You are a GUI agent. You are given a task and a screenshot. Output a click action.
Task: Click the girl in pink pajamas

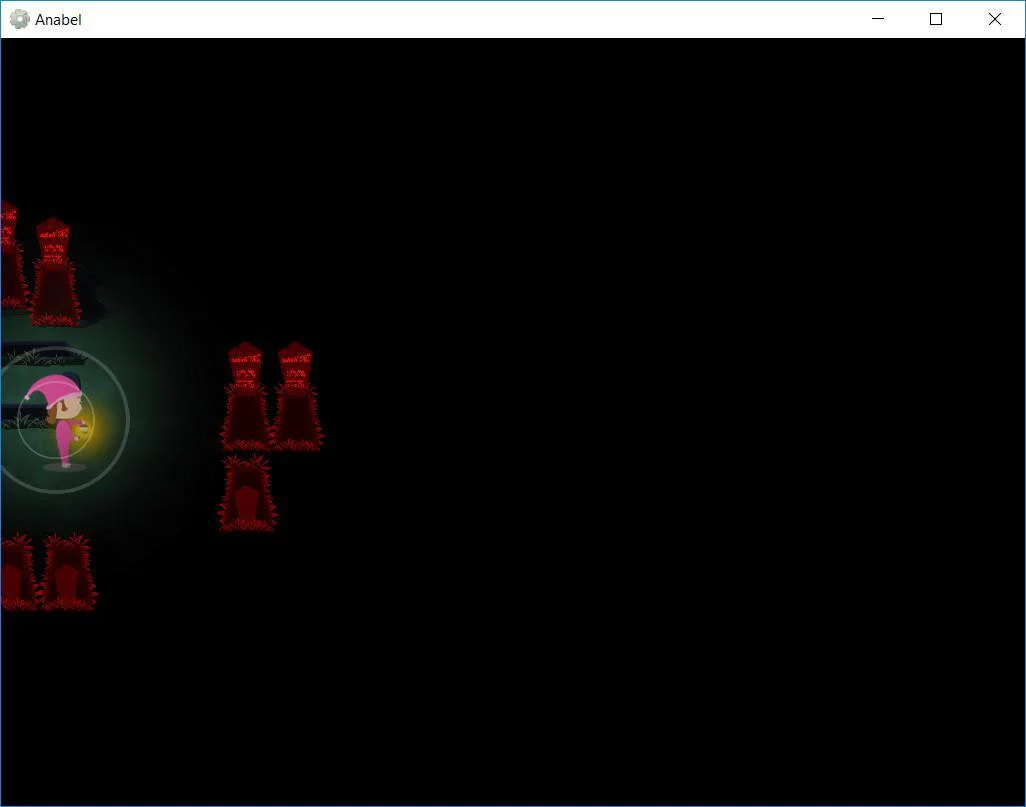click(x=57, y=420)
